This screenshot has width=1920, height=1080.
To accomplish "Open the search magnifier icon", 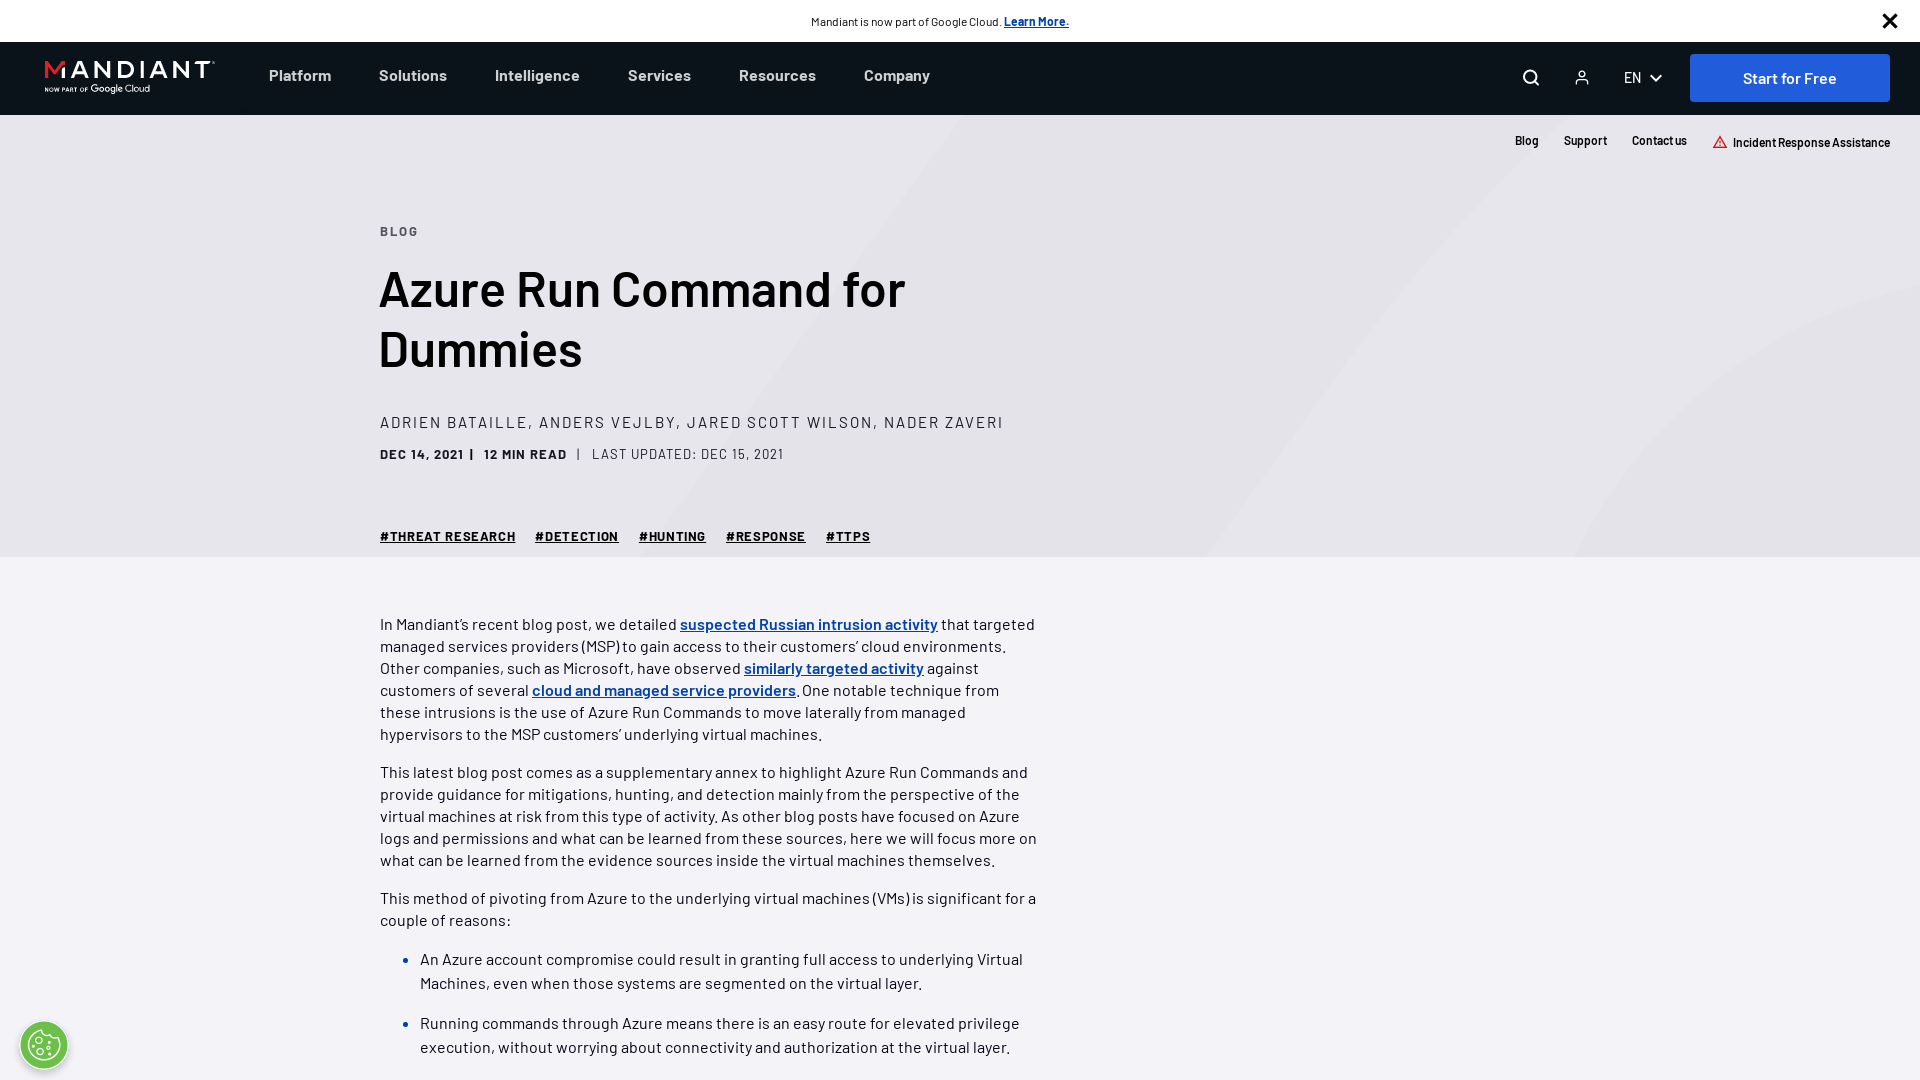I will tap(1530, 78).
